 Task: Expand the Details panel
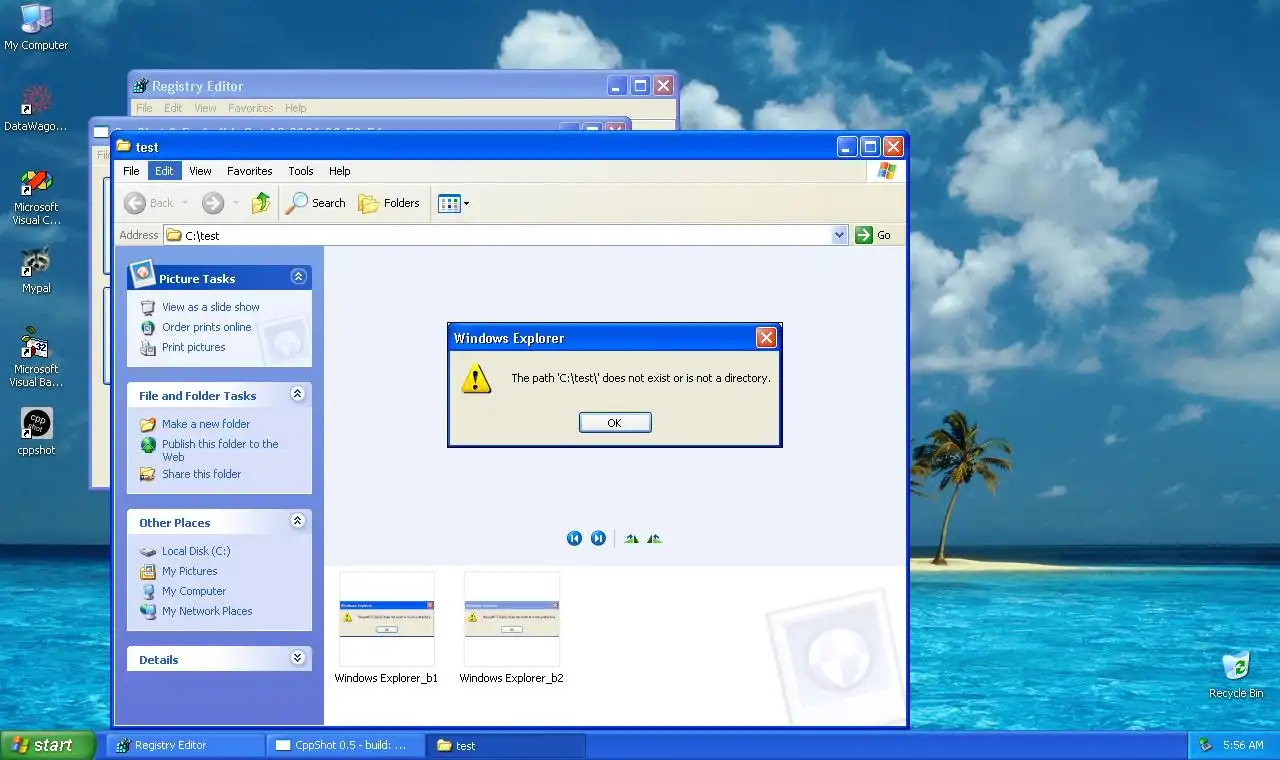click(x=297, y=658)
